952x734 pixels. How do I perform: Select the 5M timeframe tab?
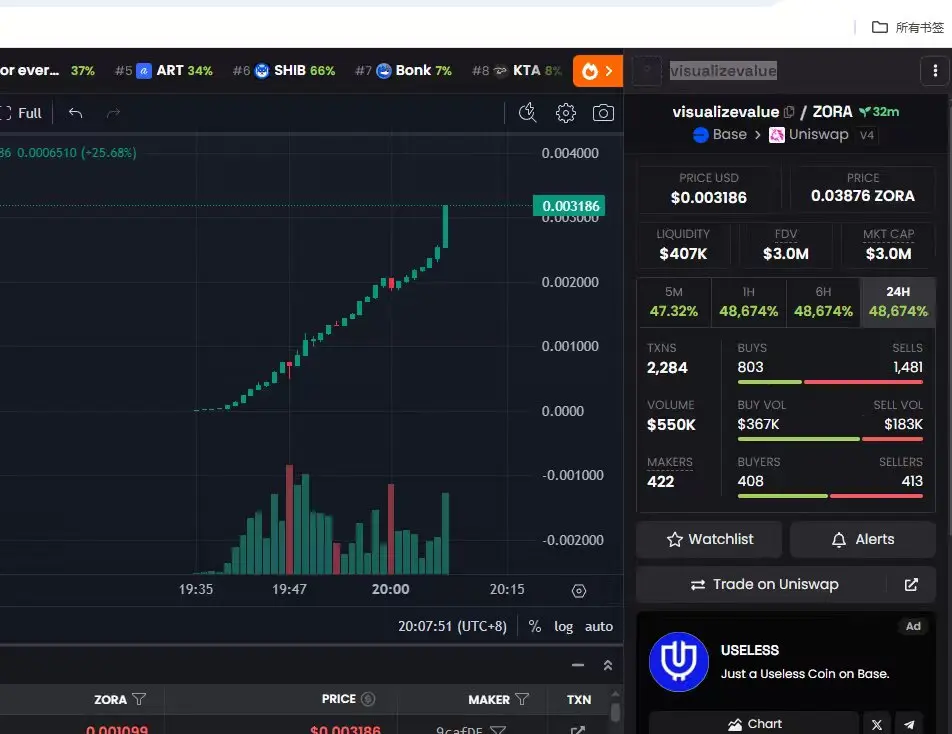[673, 302]
